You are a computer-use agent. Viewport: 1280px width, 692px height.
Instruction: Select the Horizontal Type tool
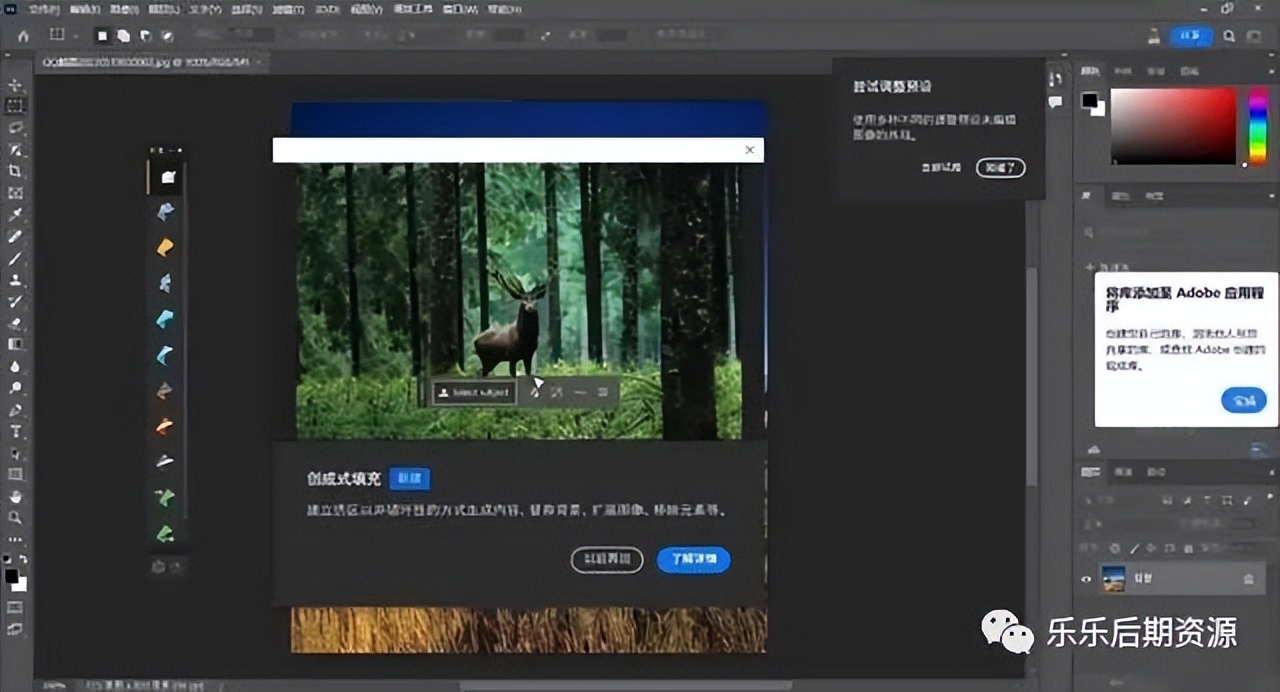click(x=15, y=432)
